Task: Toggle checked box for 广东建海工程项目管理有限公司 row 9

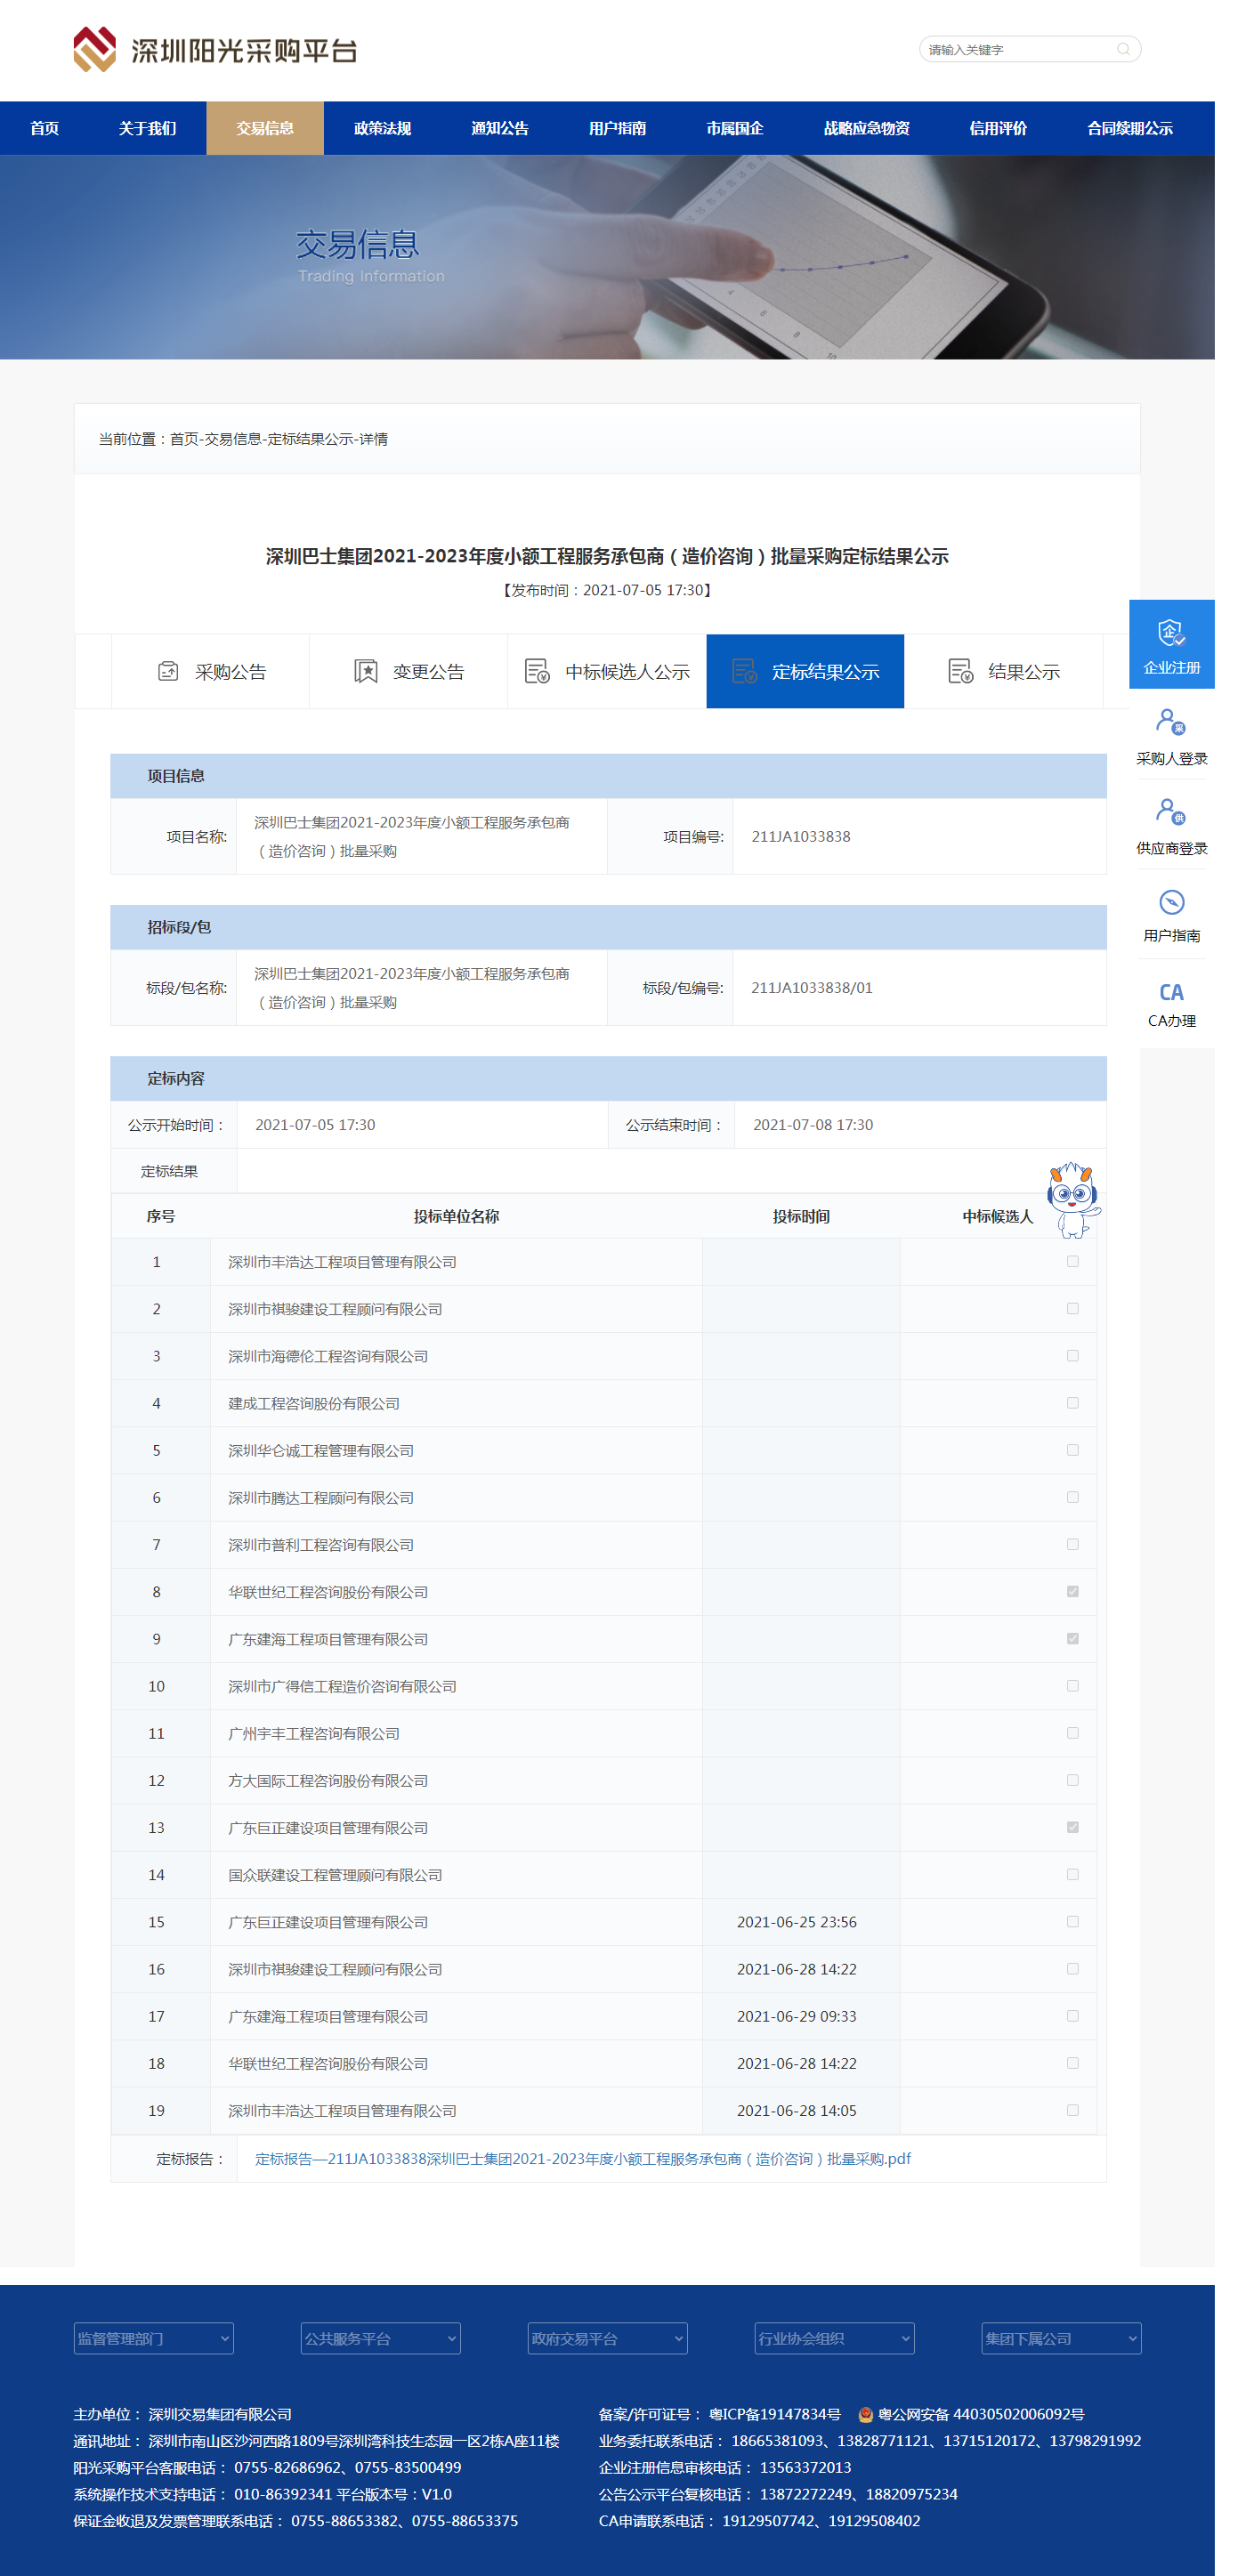Action: click(x=1073, y=1639)
